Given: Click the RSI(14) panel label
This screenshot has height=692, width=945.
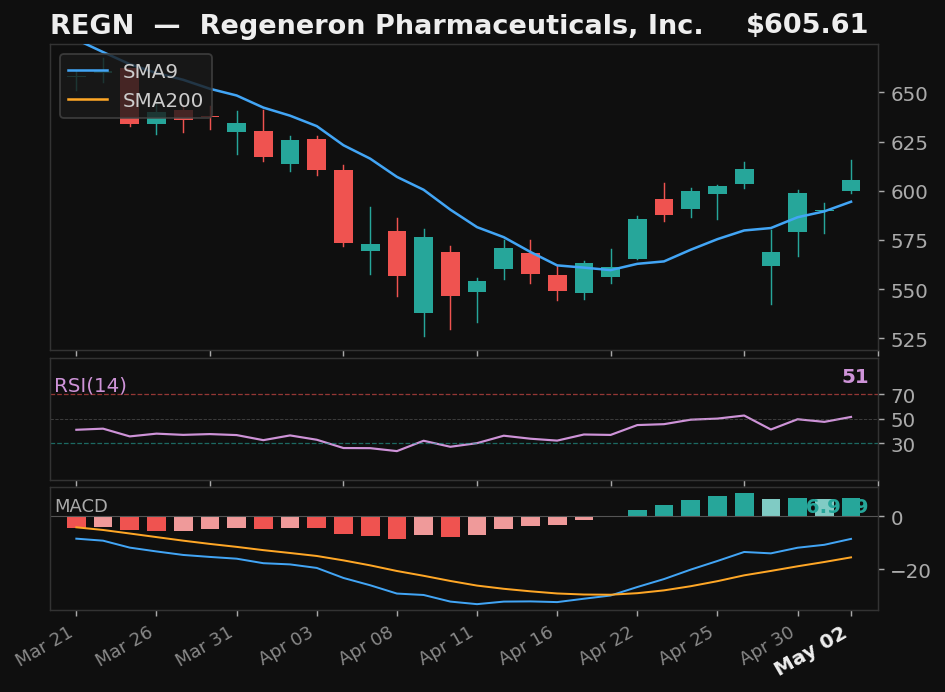Looking at the screenshot, I should tap(90, 385).
